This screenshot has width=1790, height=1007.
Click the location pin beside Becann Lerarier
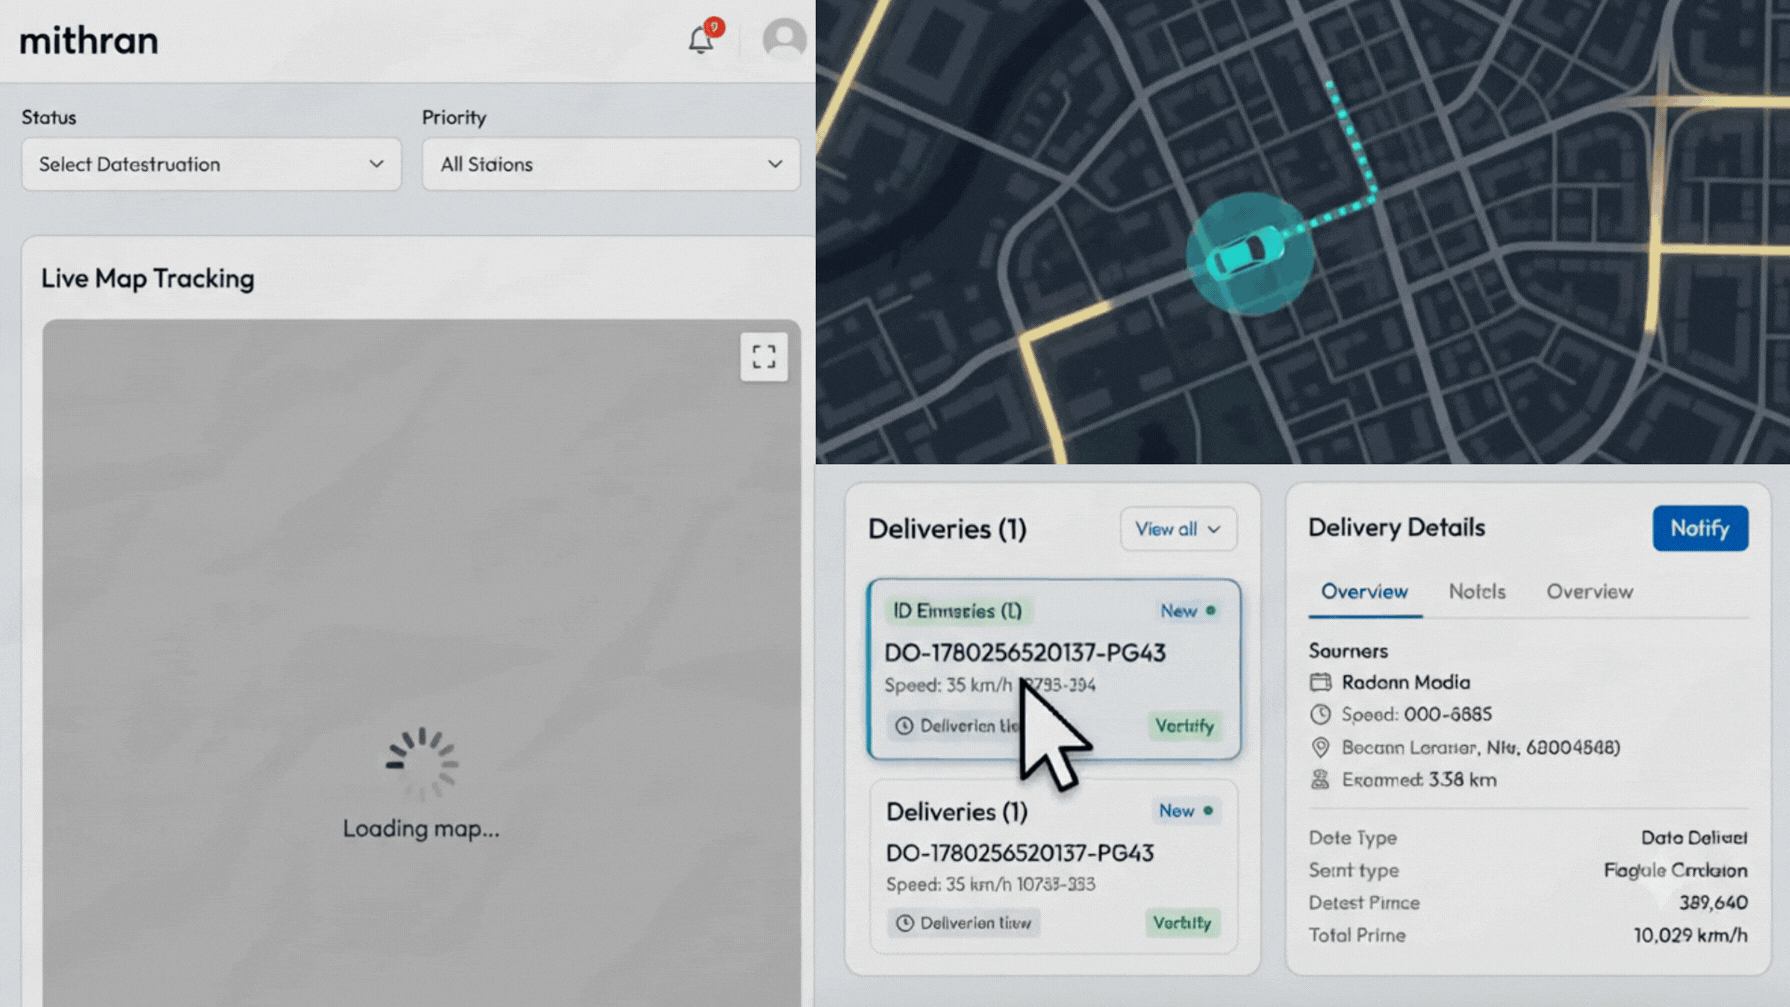pyautogui.click(x=1320, y=747)
